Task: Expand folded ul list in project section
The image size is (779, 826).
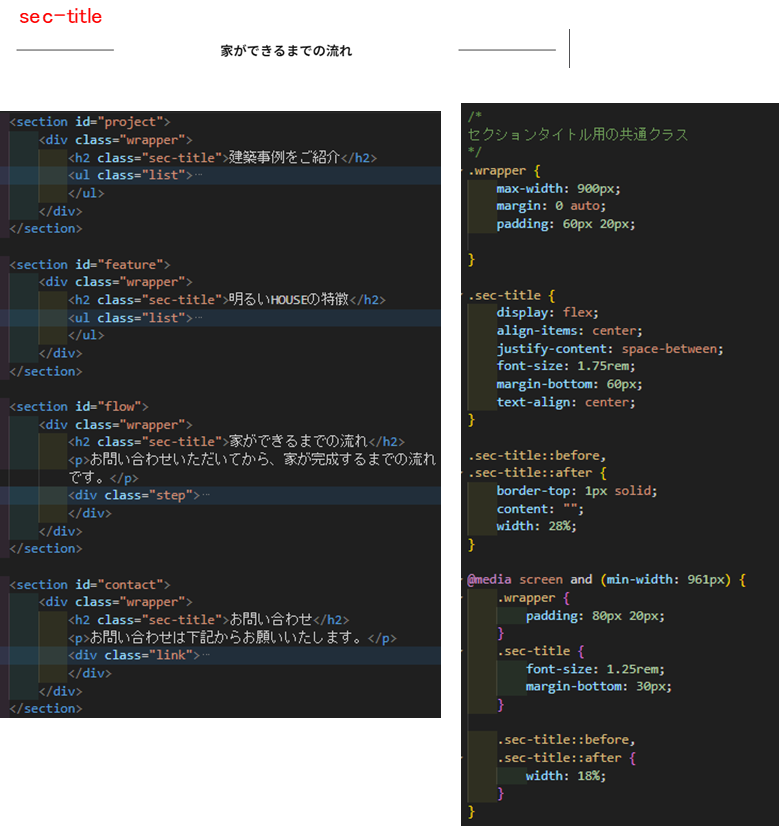Action: coord(199,175)
